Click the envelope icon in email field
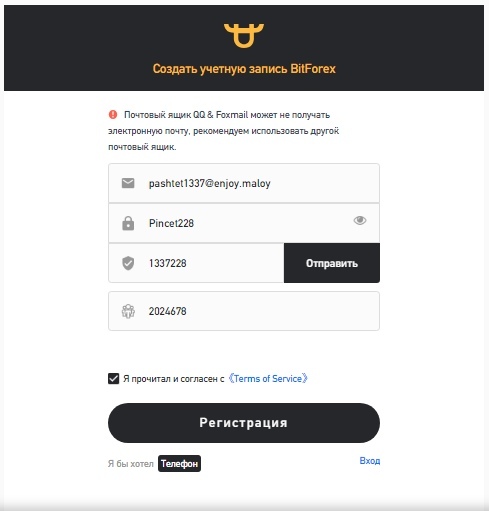This screenshot has height=511, width=489. coord(128,183)
